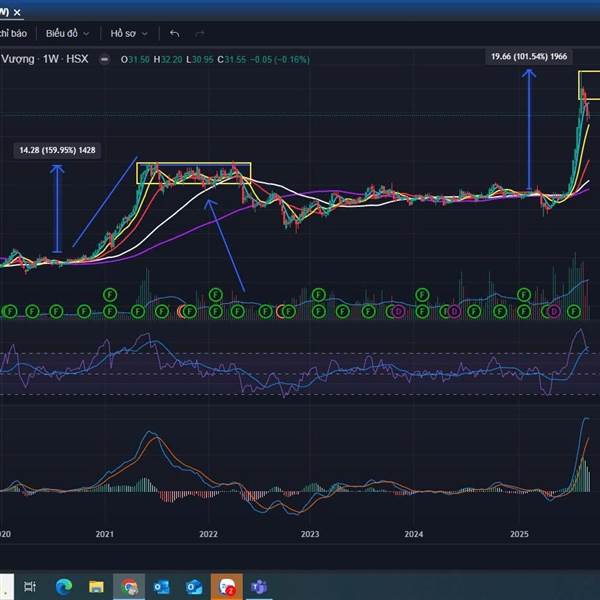The width and height of the screenshot is (600, 600).
Task: Open the taskbar app showing red badge 2
Action: click(227, 586)
